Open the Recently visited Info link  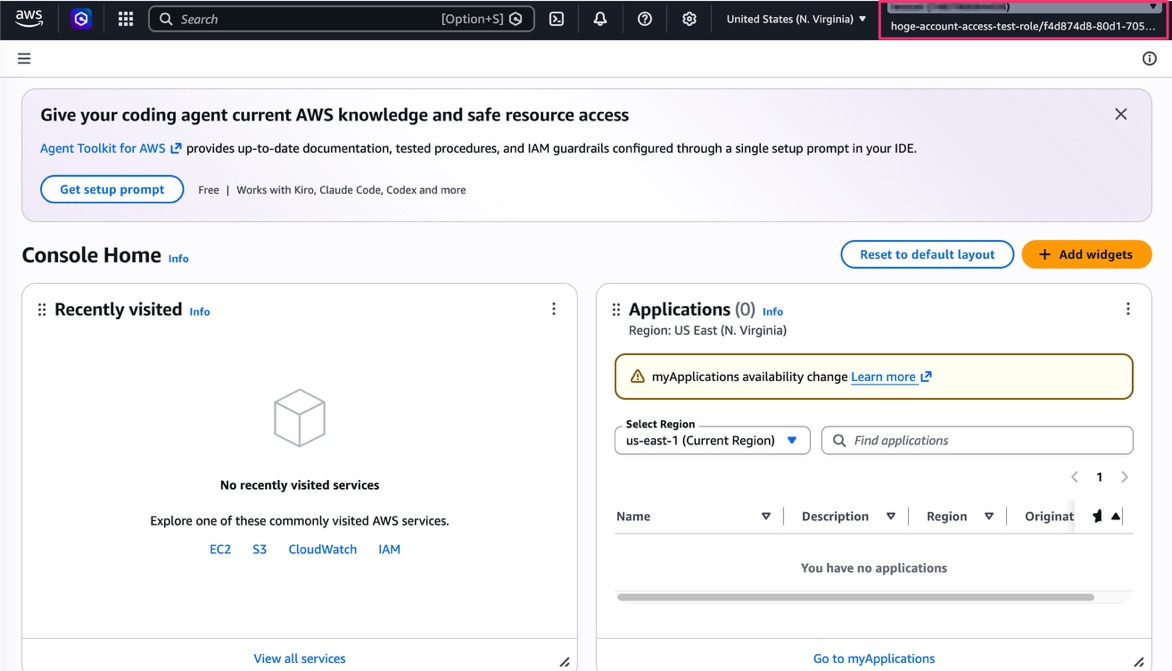tap(200, 312)
